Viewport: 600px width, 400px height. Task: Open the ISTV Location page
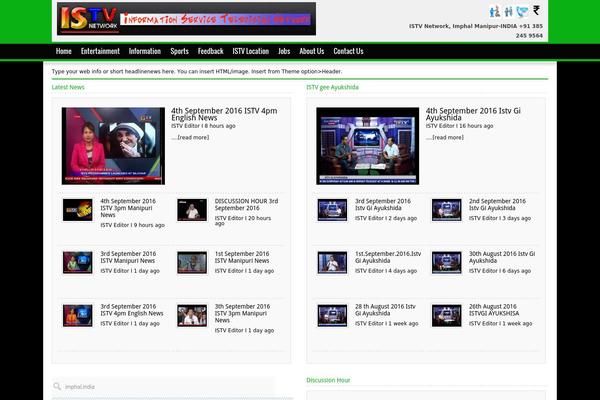(251, 51)
